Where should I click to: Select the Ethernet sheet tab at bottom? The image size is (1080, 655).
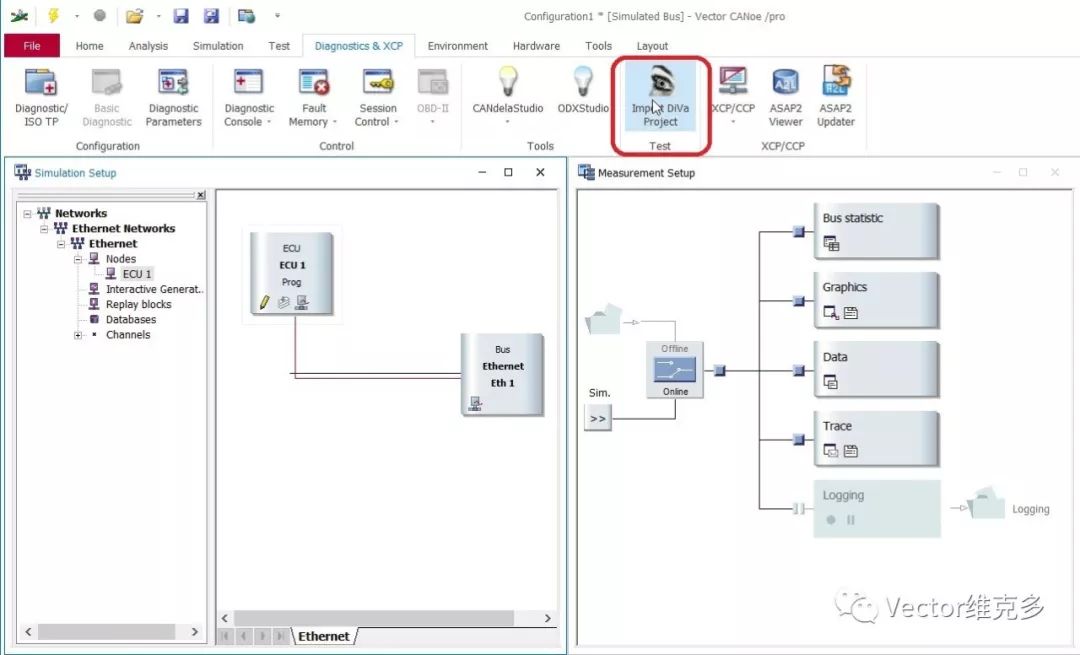[324, 636]
